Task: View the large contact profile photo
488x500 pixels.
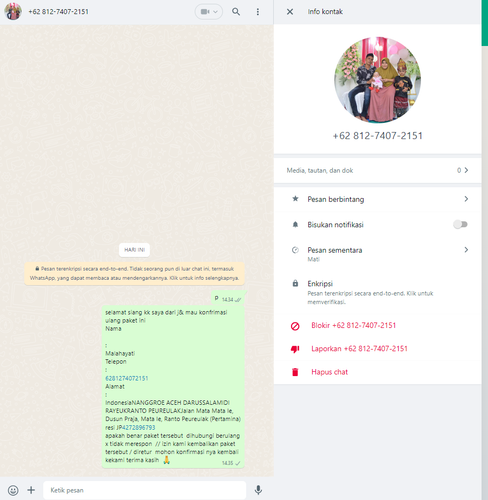Action: point(377,80)
